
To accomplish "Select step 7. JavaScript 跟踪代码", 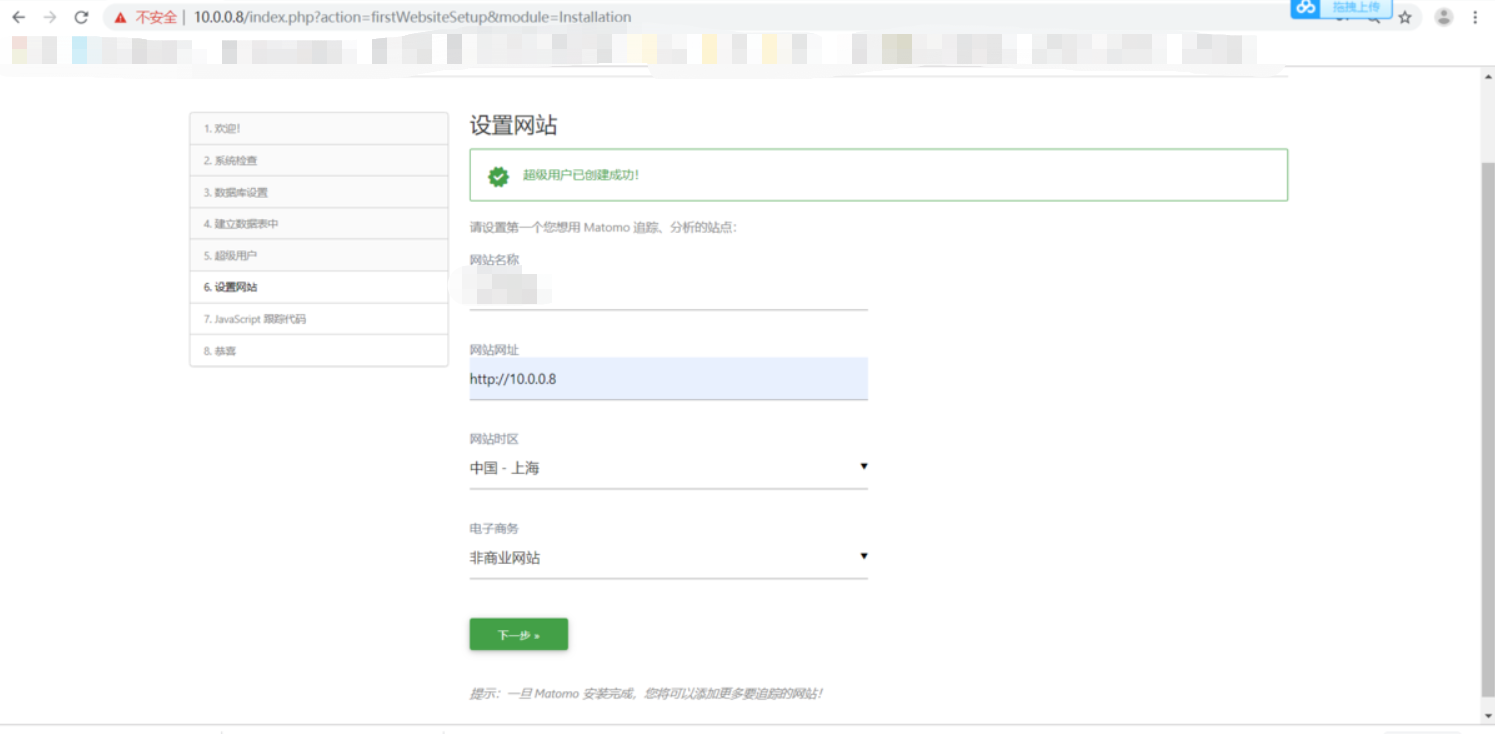I will [319, 319].
